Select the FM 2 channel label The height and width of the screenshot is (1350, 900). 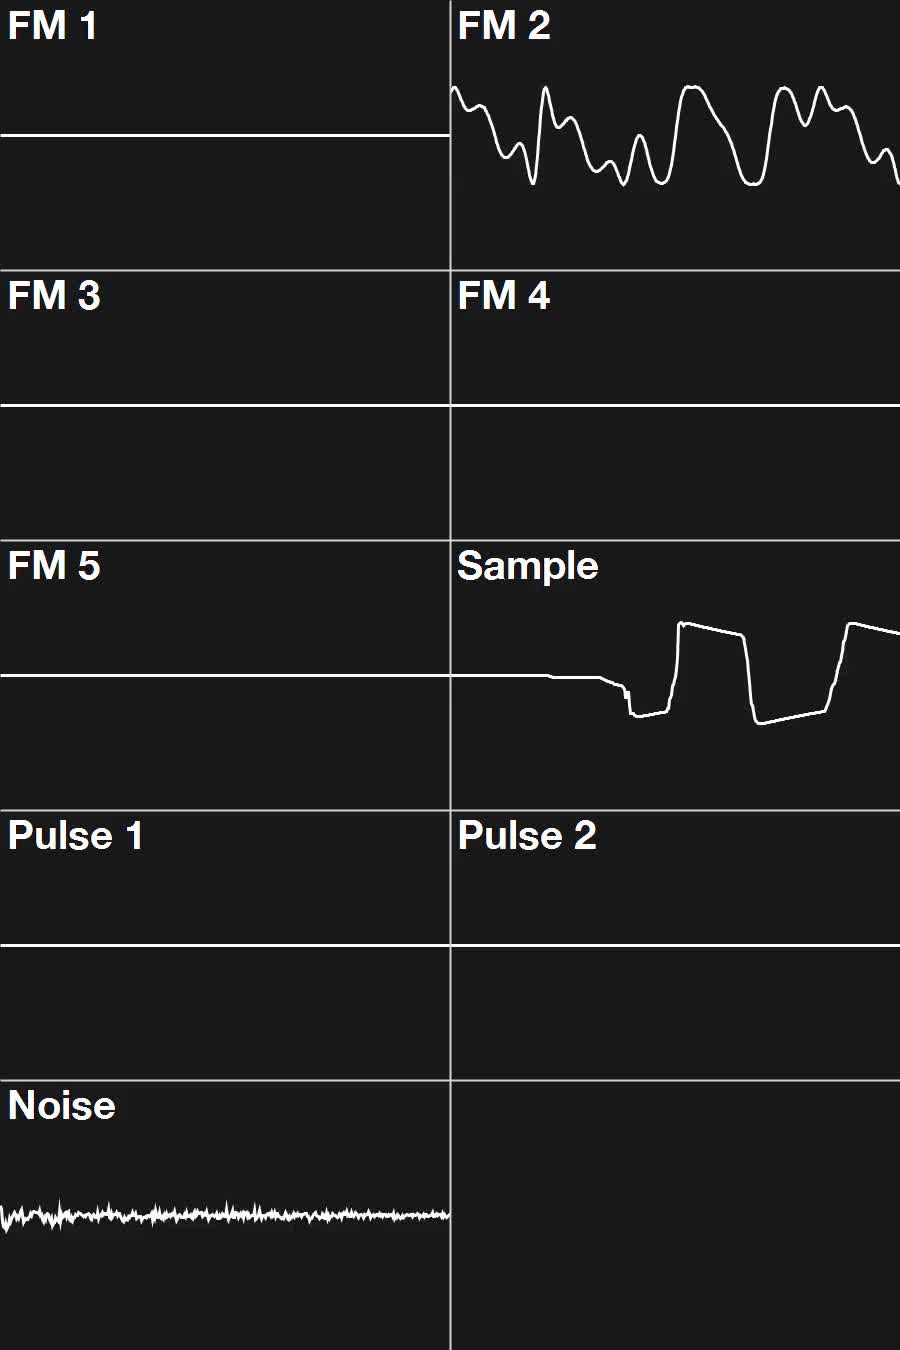pyautogui.click(x=503, y=26)
